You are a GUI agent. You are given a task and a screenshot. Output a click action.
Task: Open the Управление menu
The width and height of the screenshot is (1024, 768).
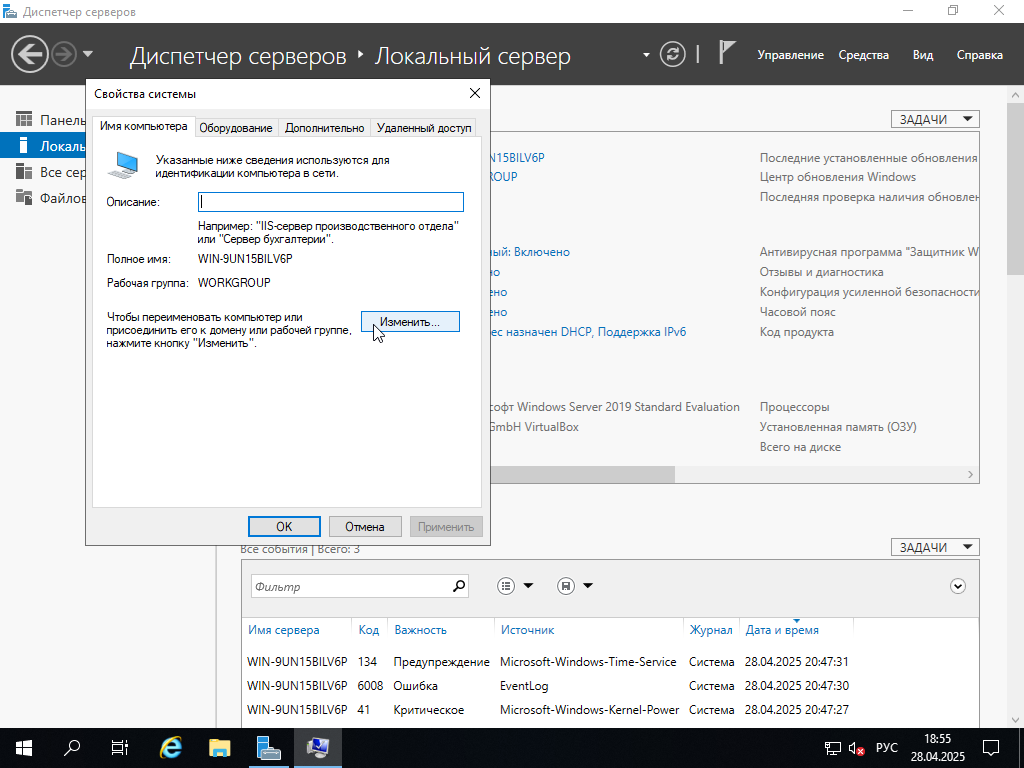pyautogui.click(x=790, y=55)
